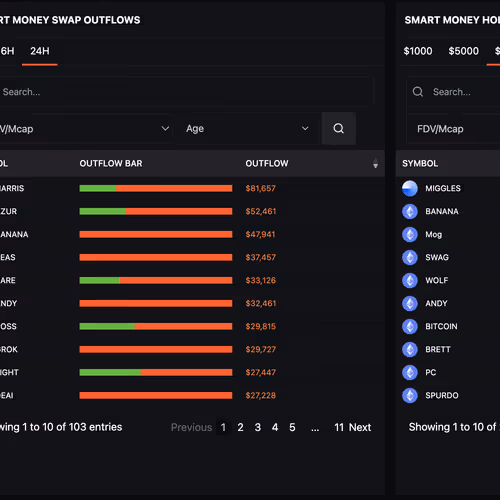Click the $27,447 outflow value
The image size is (500, 500).
point(261,372)
